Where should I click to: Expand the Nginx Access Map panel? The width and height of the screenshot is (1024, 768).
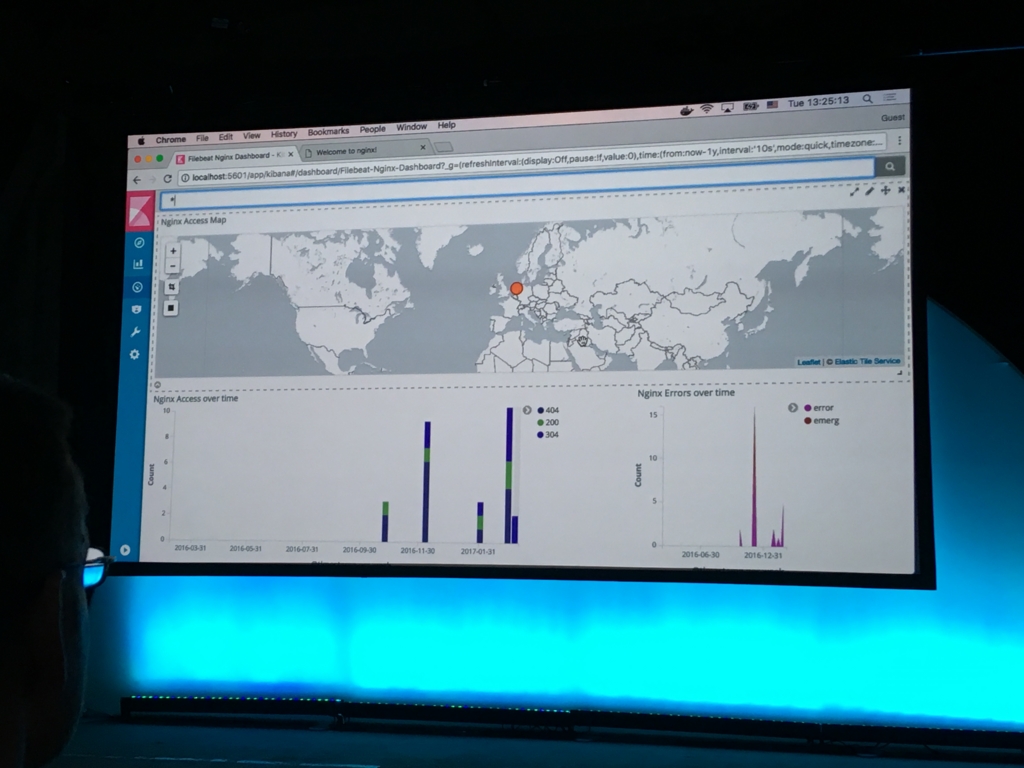854,191
